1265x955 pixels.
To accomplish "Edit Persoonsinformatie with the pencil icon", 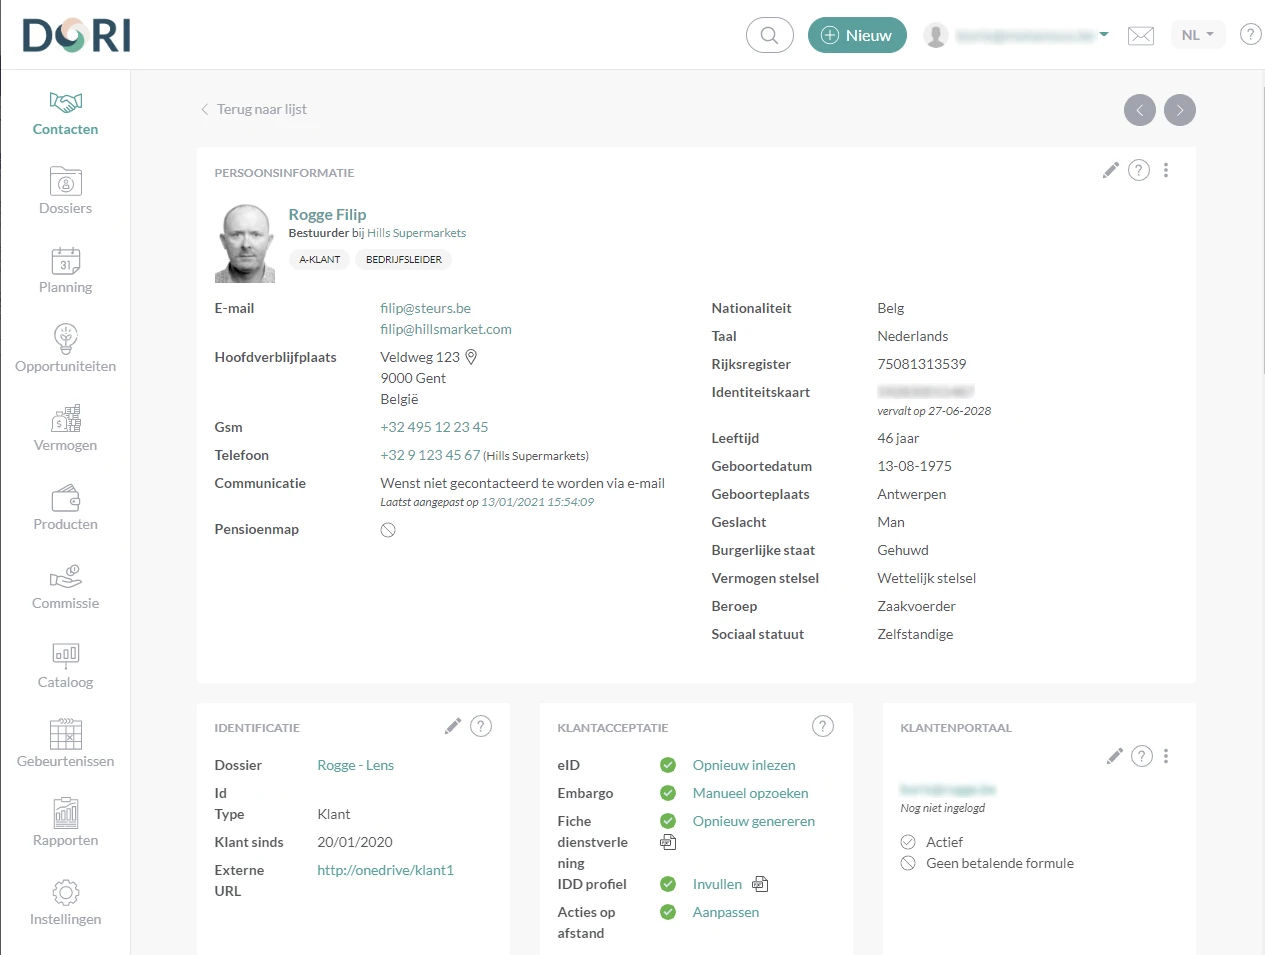I will tap(1110, 170).
